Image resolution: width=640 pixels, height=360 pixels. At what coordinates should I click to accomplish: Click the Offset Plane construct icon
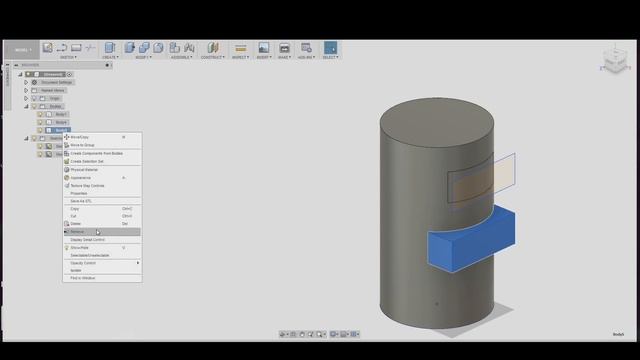(213, 48)
